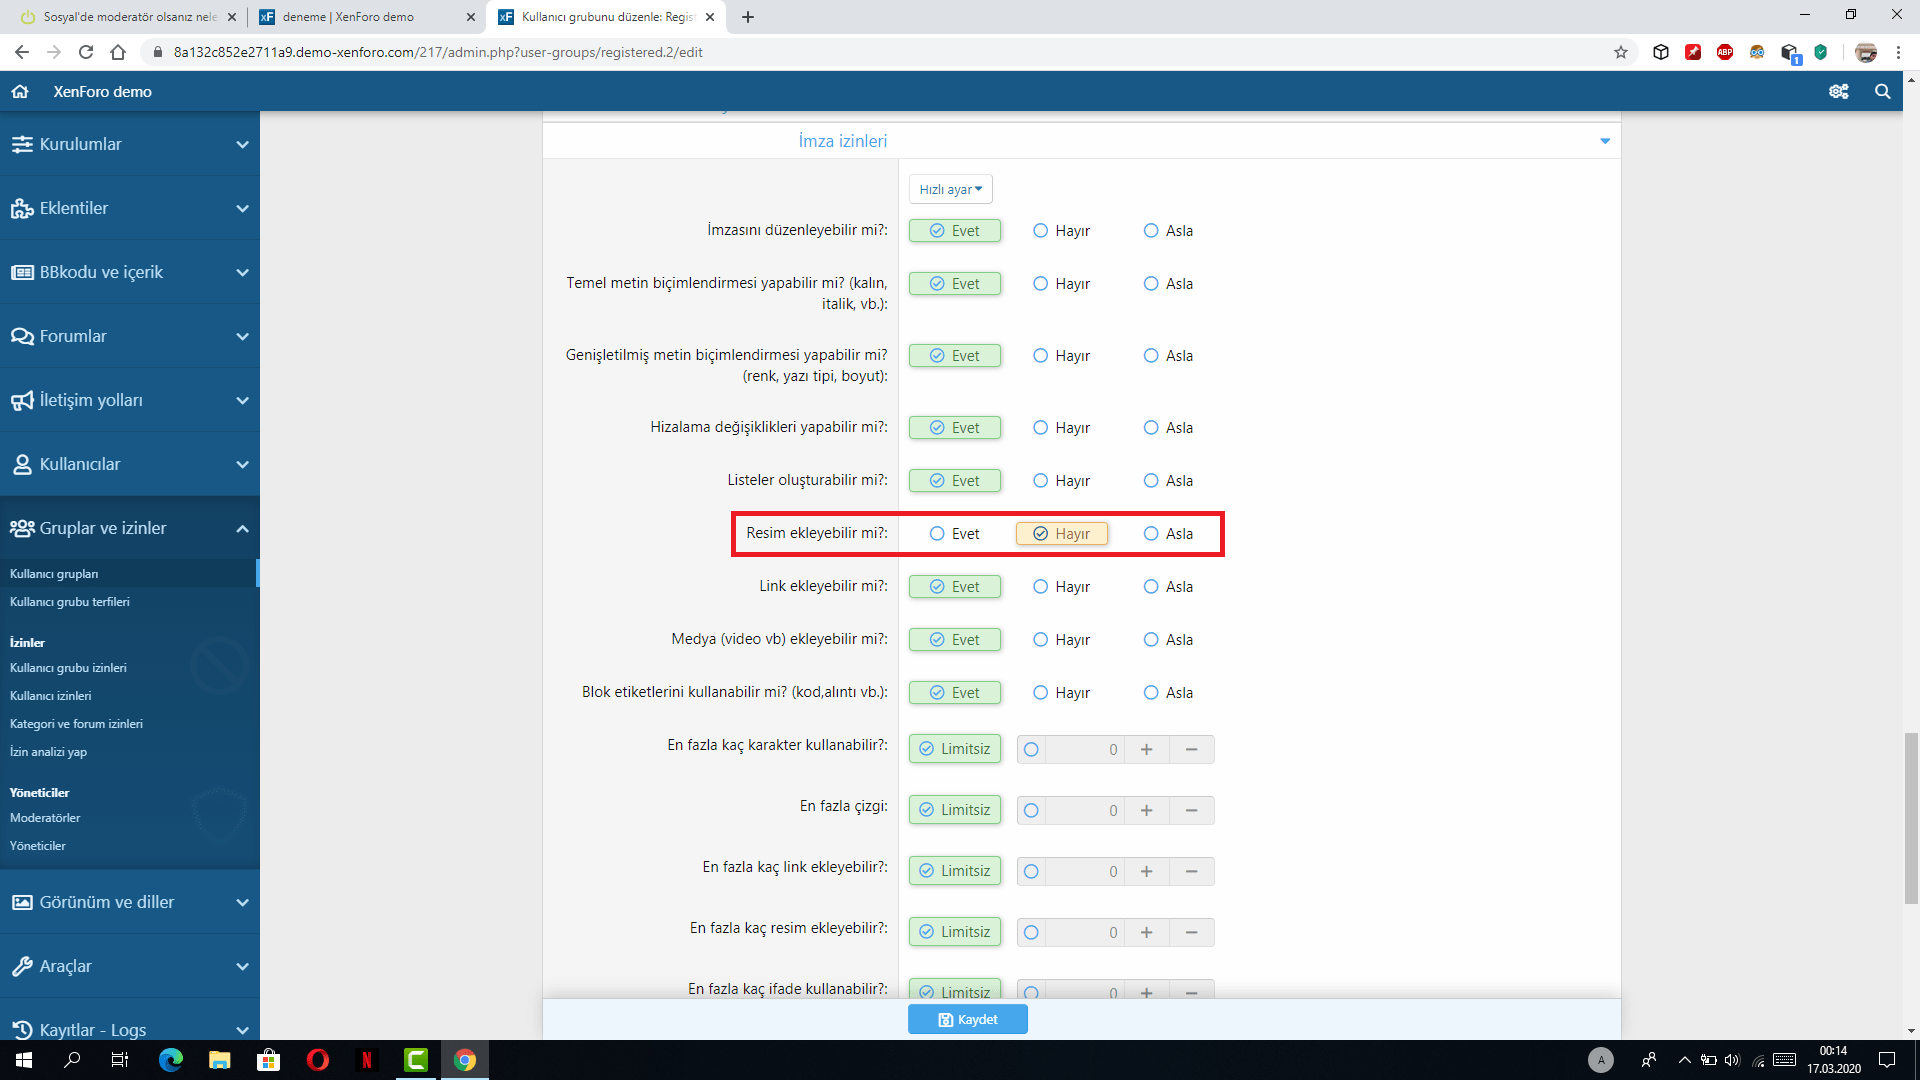Viewport: 1920px width, 1080px height.
Task: Click the Adblock Plus extension icon
Action: click(1724, 52)
